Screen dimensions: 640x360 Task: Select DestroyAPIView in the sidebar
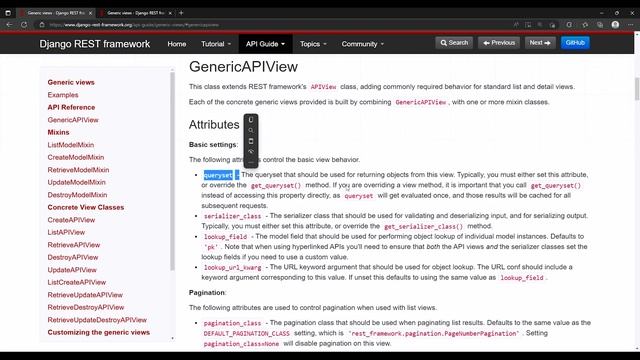coord(73,258)
